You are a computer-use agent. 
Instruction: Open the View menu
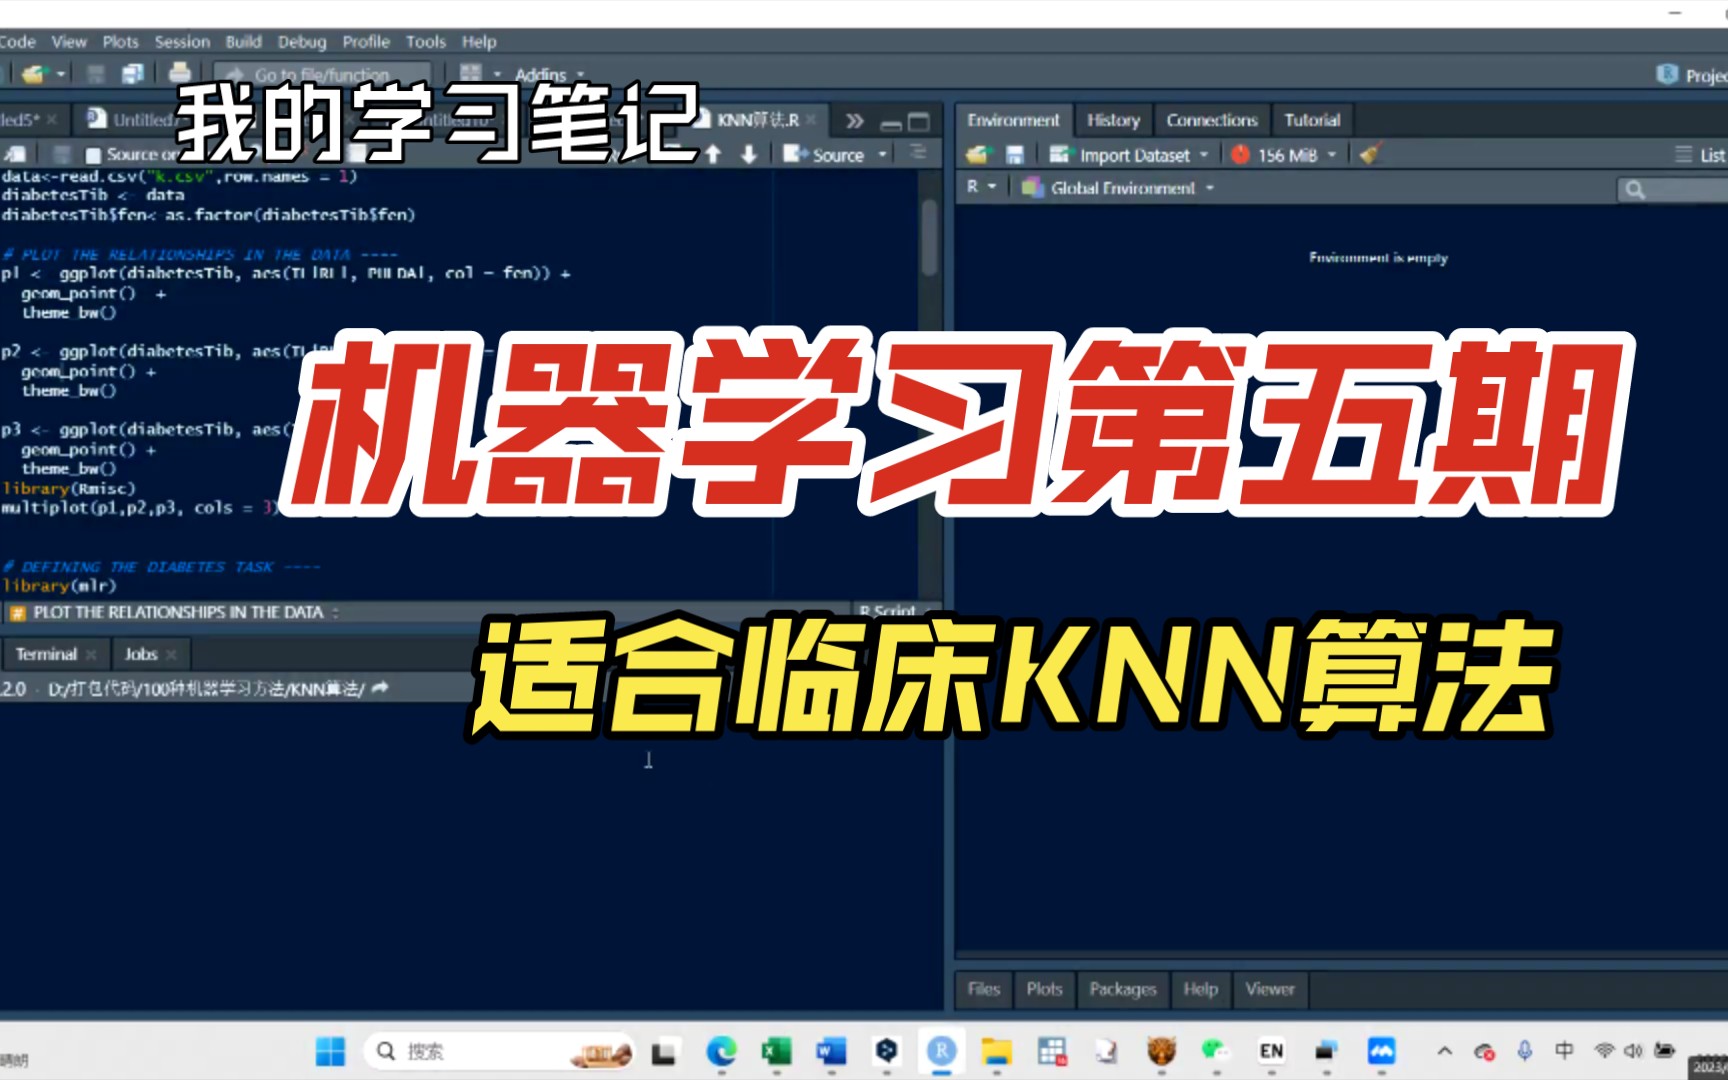pos(69,42)
